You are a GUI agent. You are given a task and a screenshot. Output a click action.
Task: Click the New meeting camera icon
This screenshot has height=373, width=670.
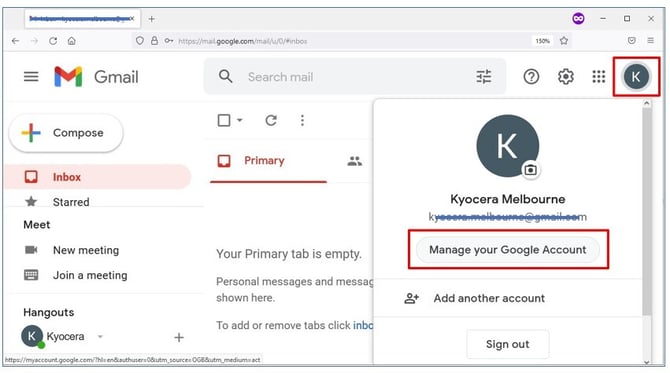pyautogui.click(x=31, y=250)
